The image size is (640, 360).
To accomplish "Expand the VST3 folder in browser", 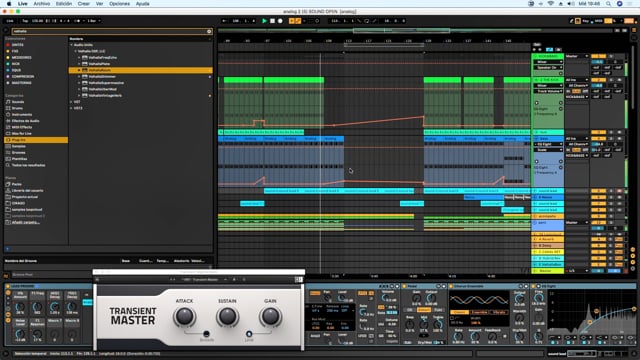I will [71, 108].
